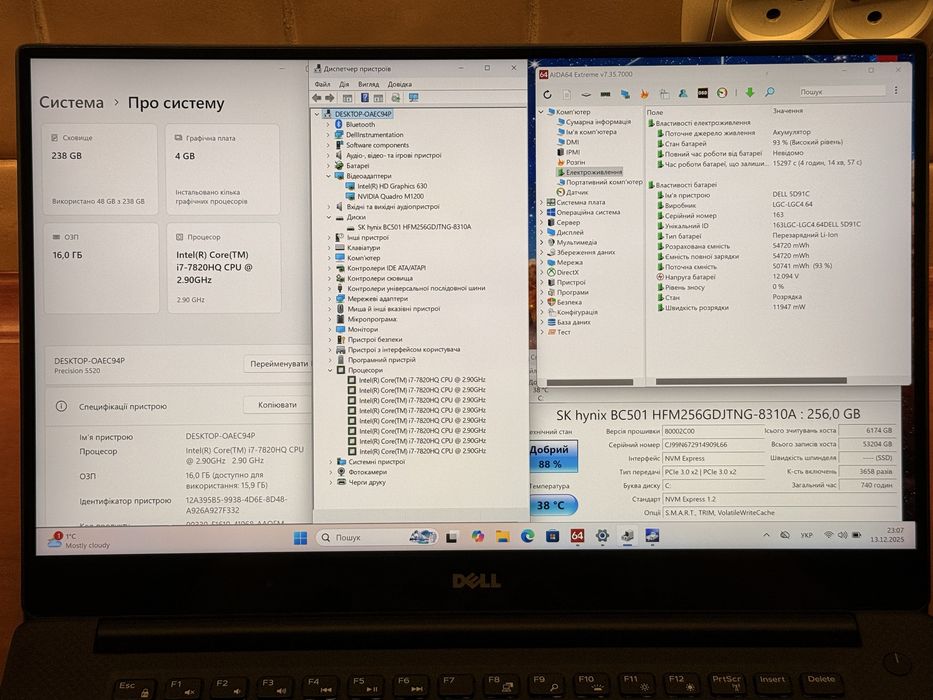Image resolution: width=933 pixels, height=700 pixels.
Task: Click the Перейменувати button in Settings
Action: click(278, 364)
